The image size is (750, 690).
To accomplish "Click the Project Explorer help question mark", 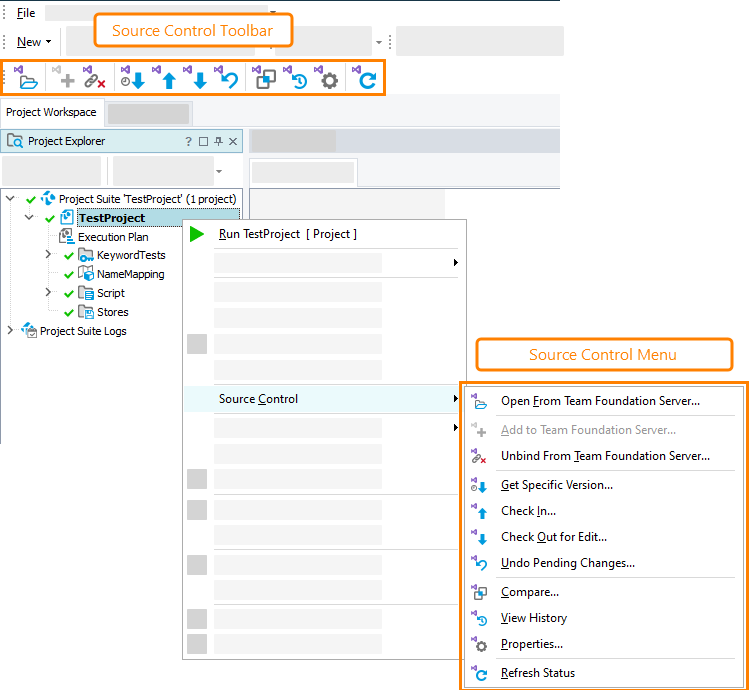I will point(188,141).
